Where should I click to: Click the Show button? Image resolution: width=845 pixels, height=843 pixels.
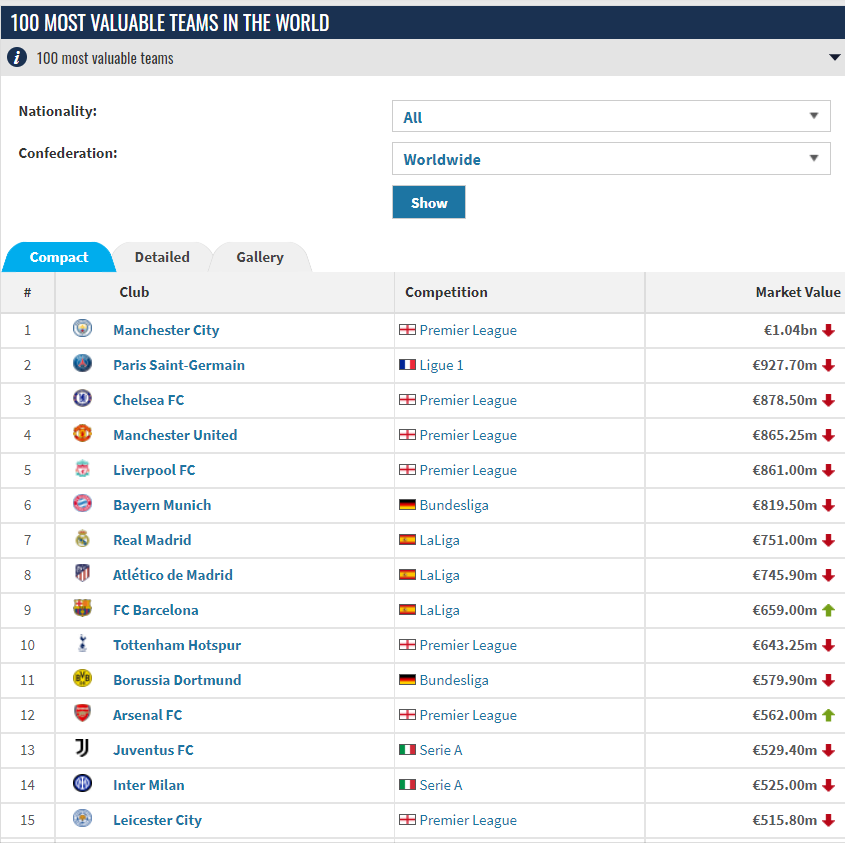[x=428, y=202]
